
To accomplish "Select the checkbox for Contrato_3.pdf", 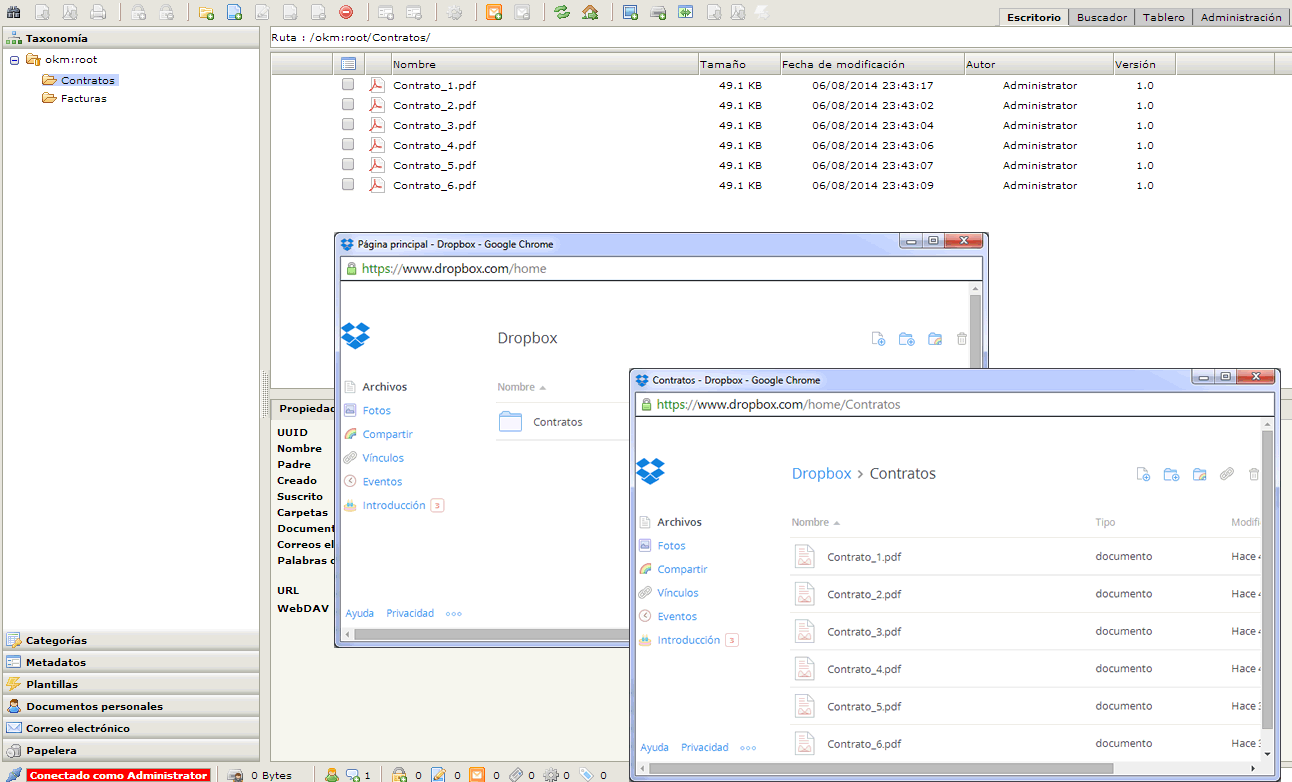I will click(x=348, y=125).
